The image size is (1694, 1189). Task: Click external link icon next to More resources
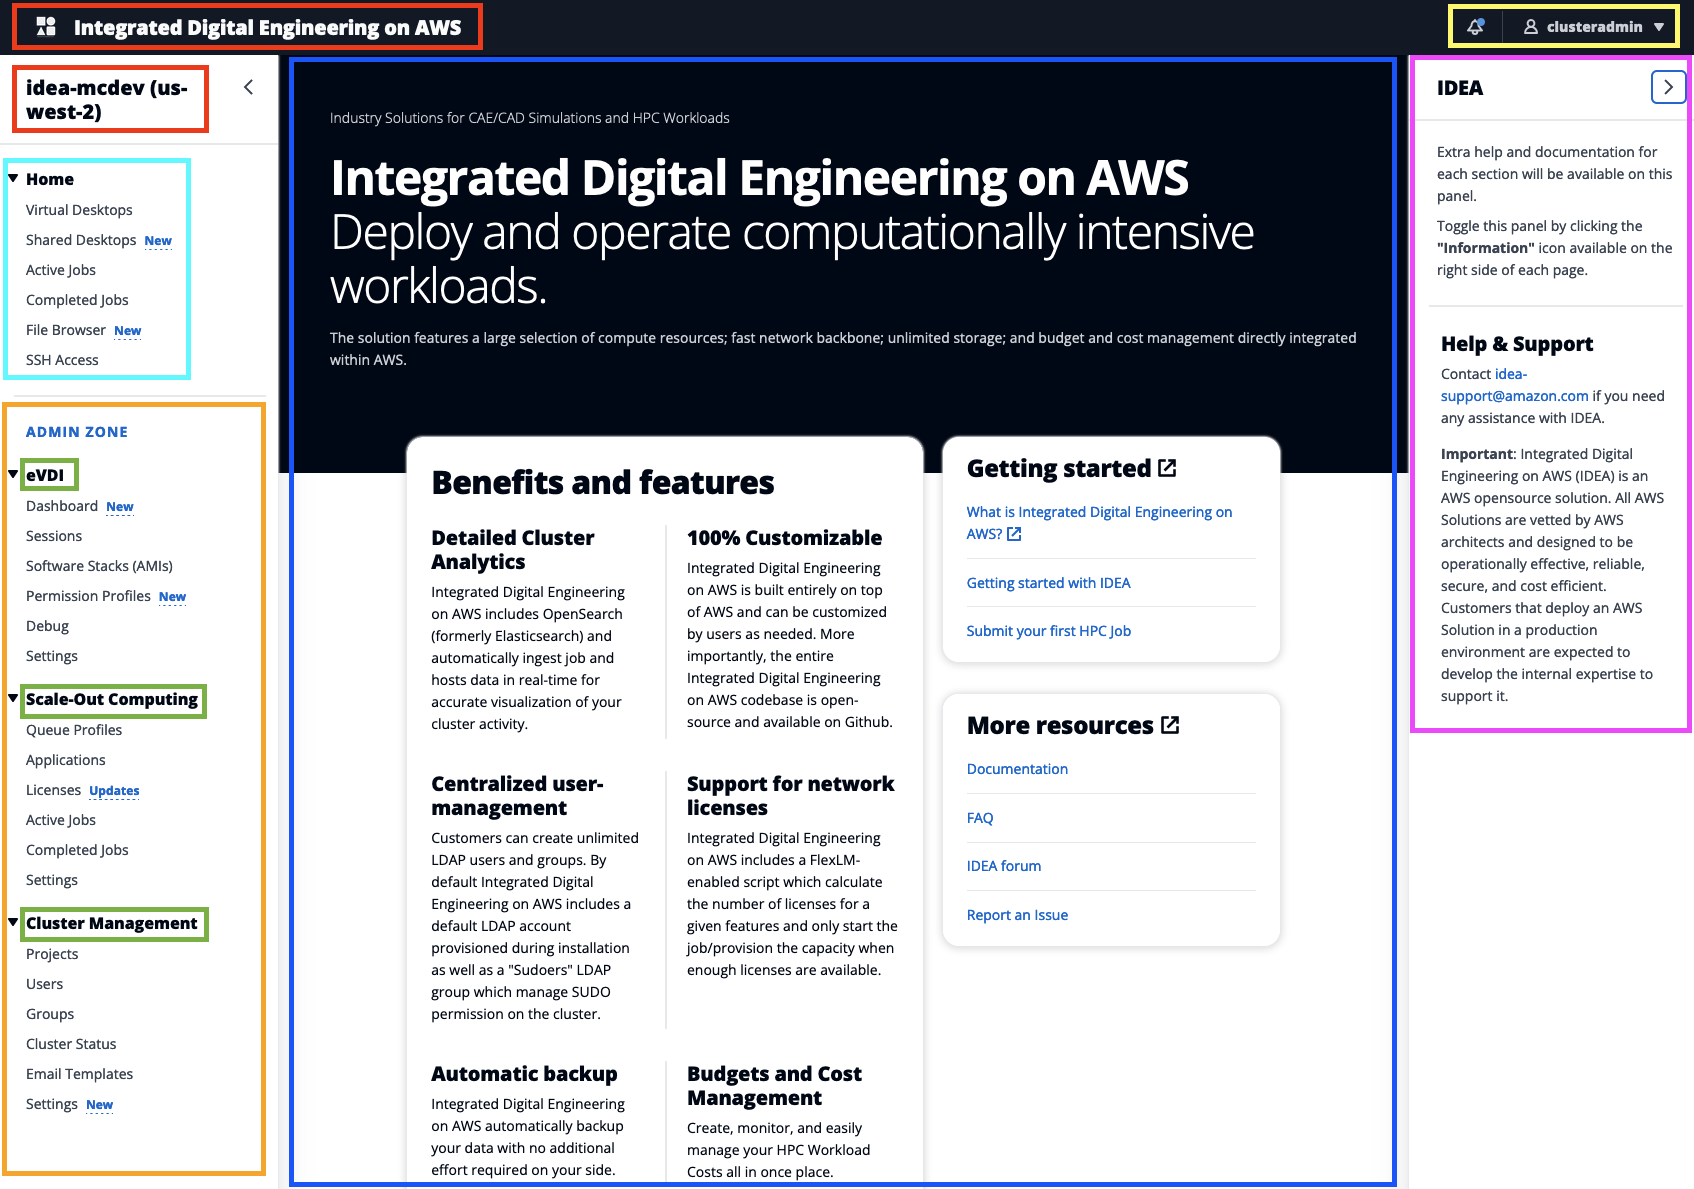coord(1170,725)
